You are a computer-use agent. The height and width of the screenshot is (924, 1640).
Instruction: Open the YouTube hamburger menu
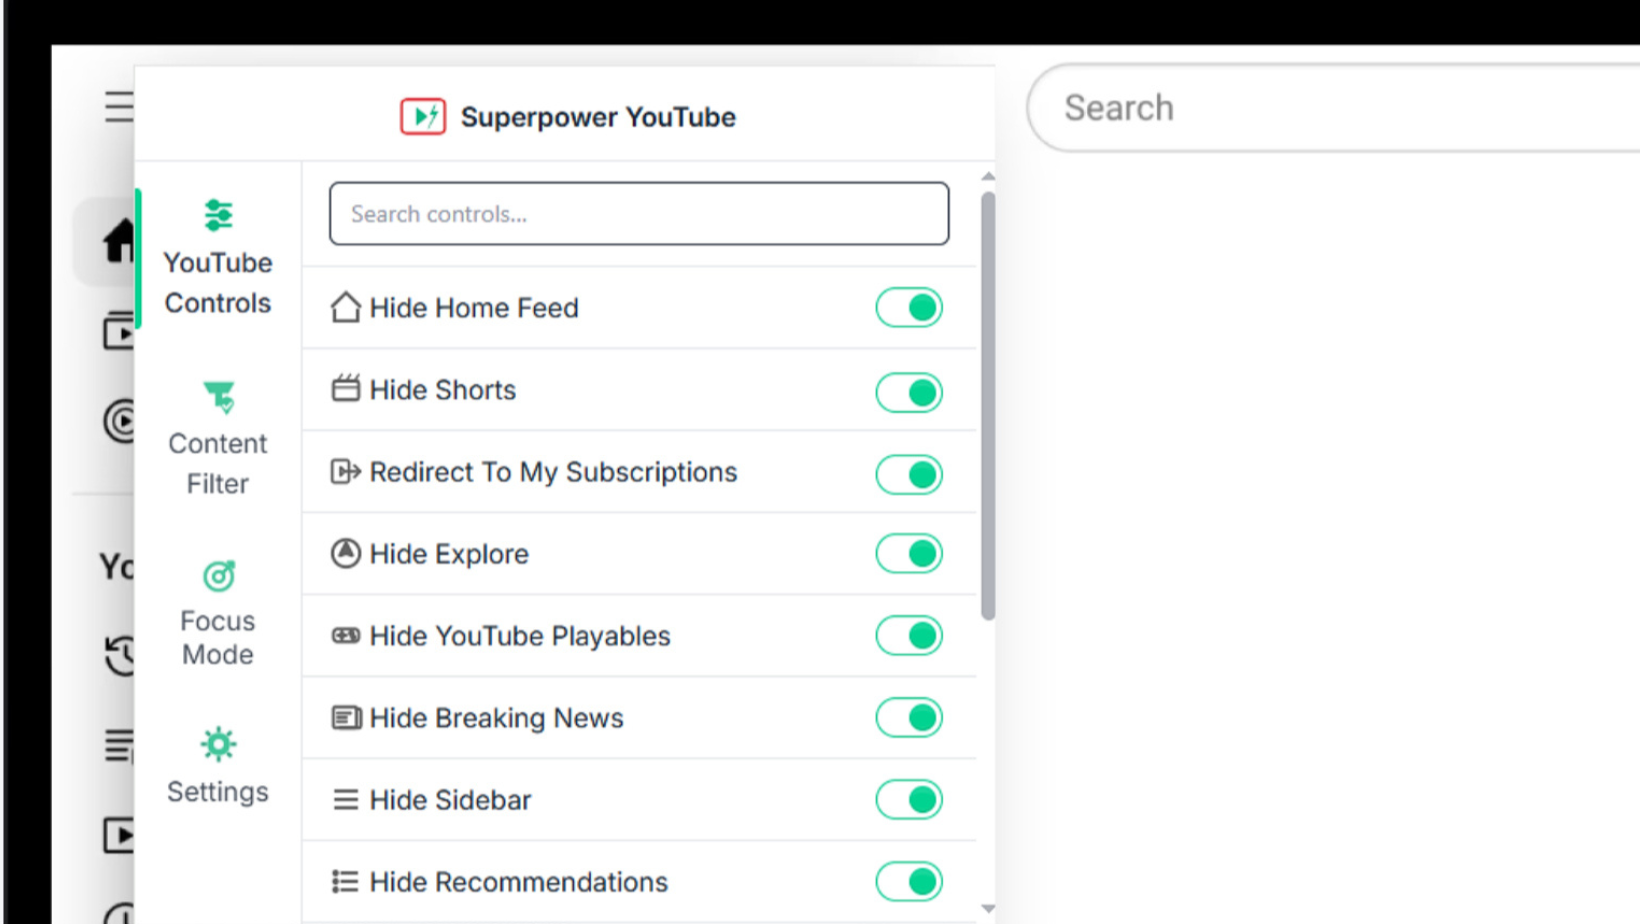click(x=118, y=107)
